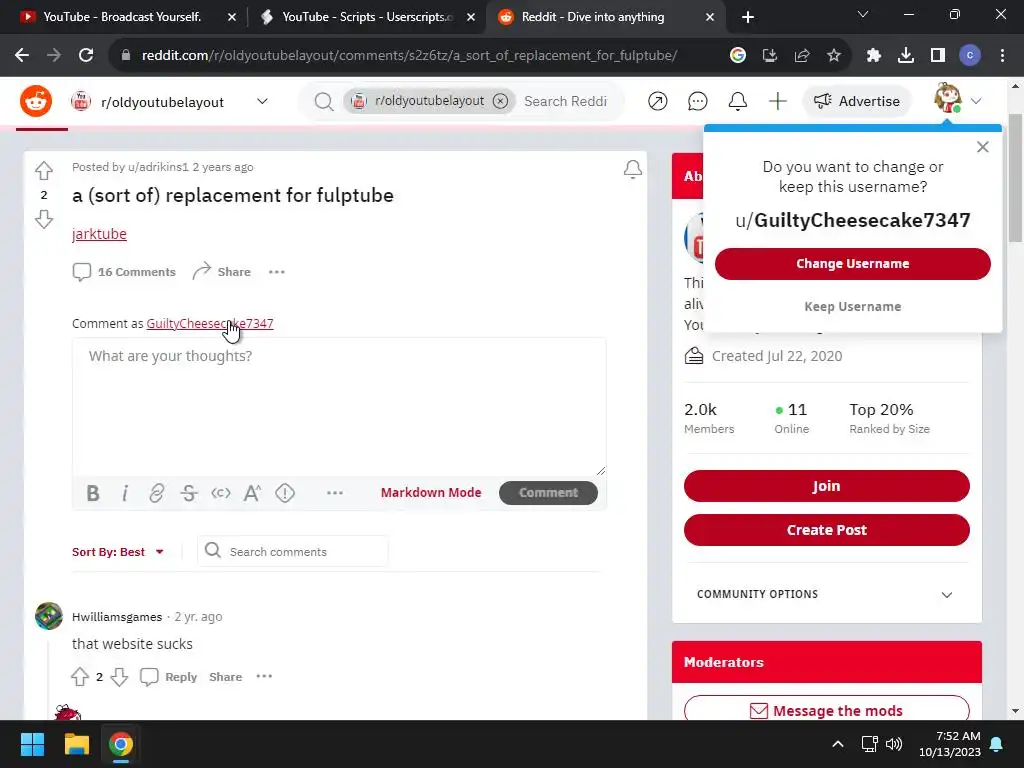
Task: Open File Explorer from taskbar
Action: pos(76,744)
